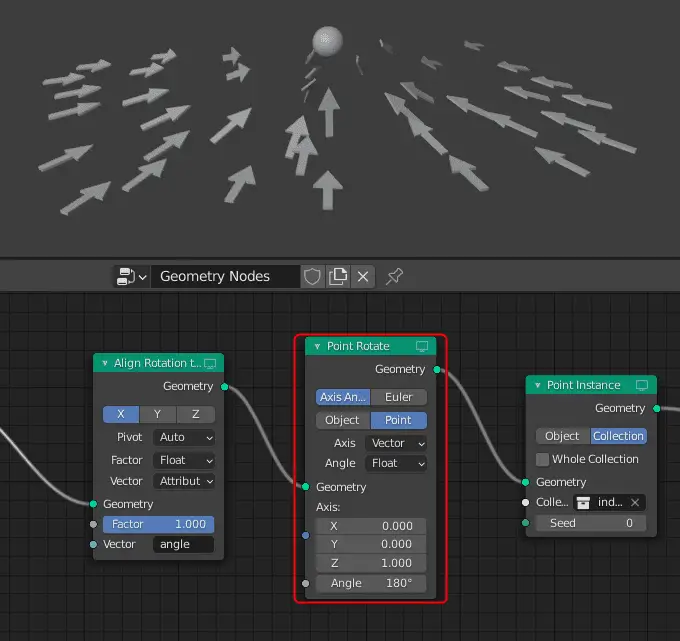Open the Axis Vector type dropdown

[396, 443]
